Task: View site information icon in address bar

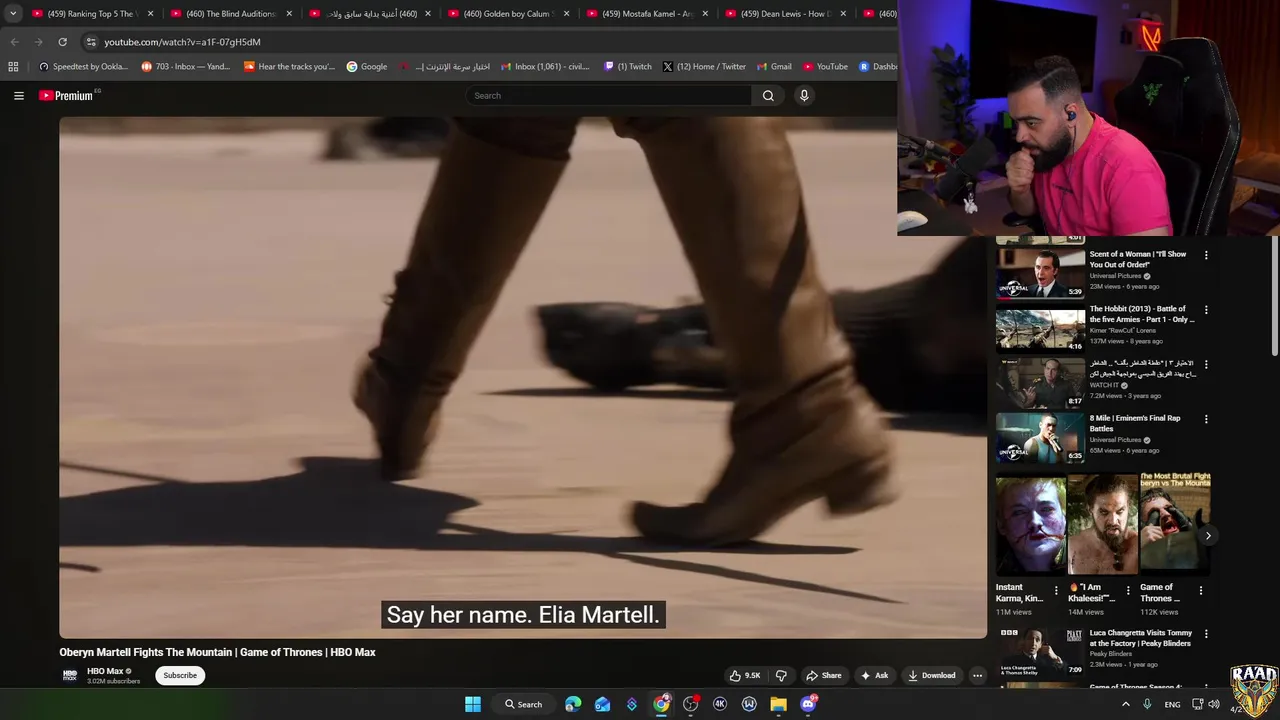Action: pos(91,42)
